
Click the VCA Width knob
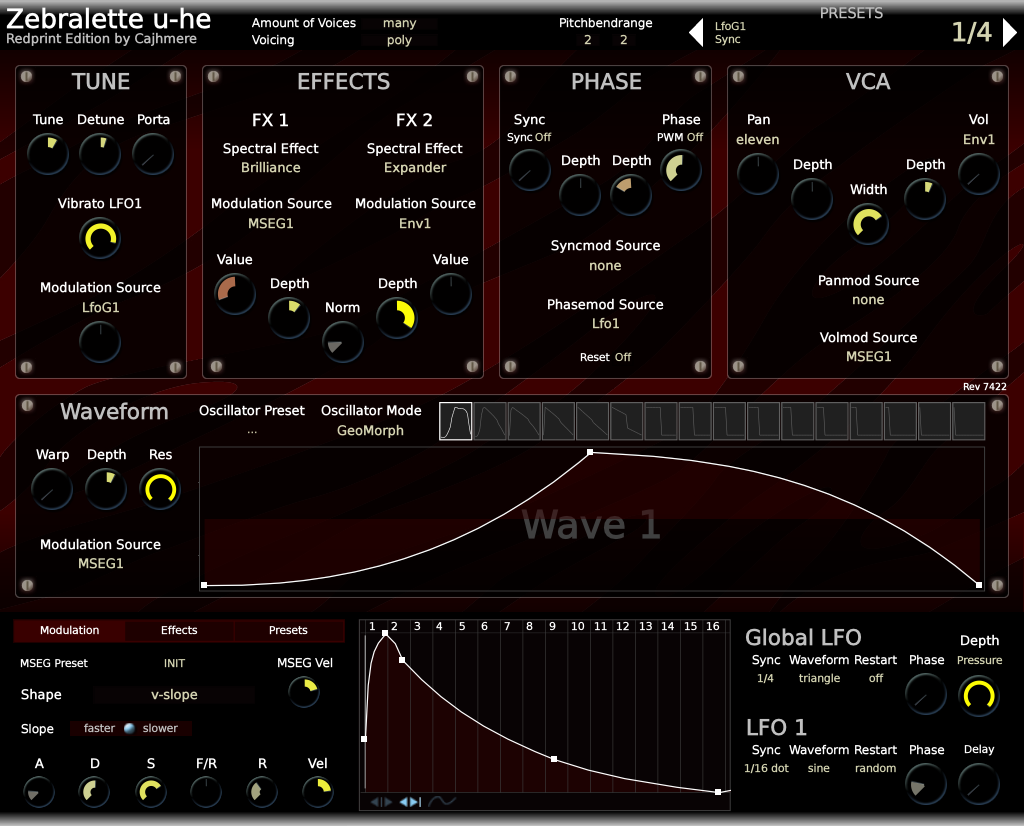click(867, 224)
